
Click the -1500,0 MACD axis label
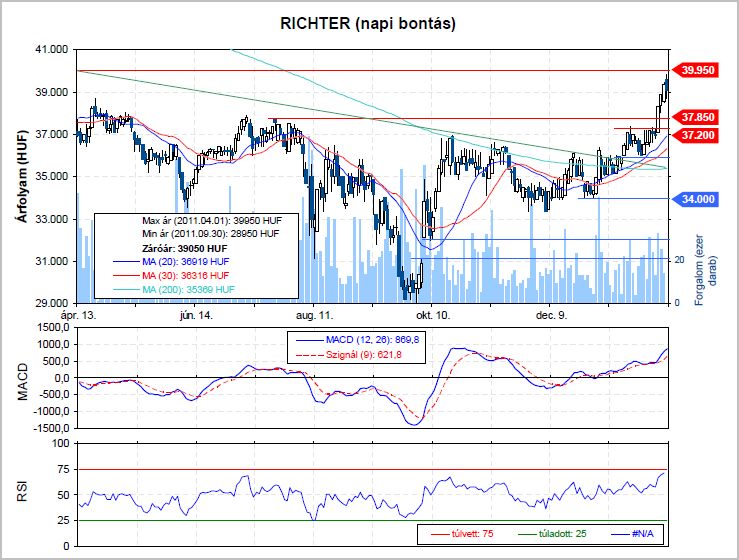click(x=52, y=428)
